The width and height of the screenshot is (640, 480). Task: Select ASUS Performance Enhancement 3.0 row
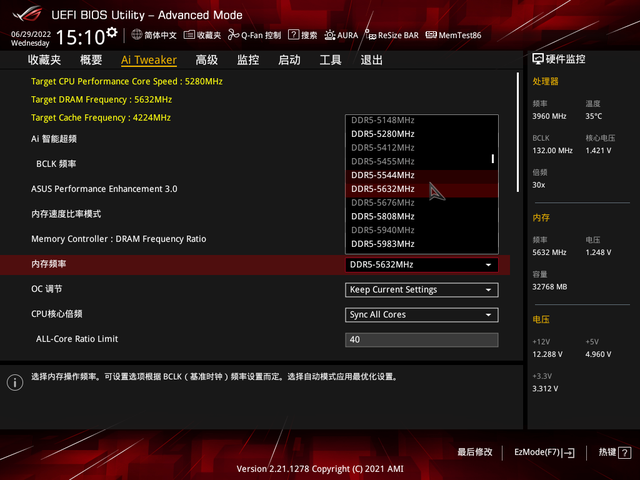(104, 189)
